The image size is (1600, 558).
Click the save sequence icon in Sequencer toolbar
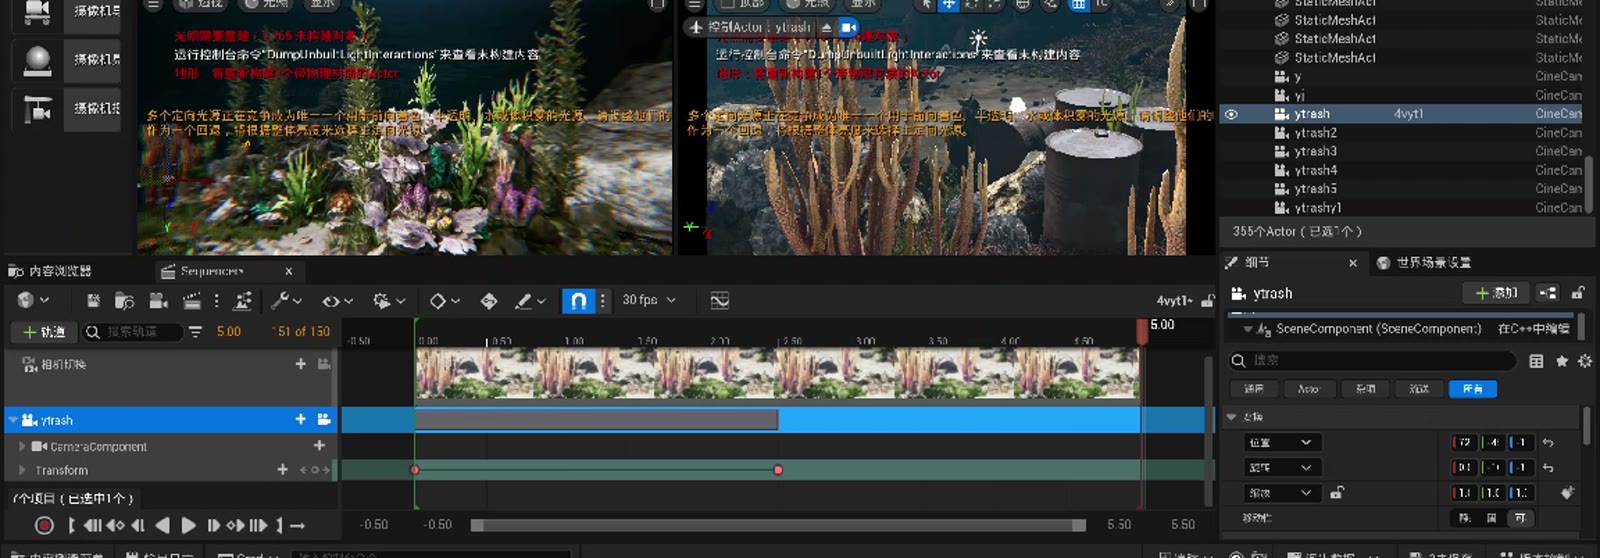coord(93,300)
